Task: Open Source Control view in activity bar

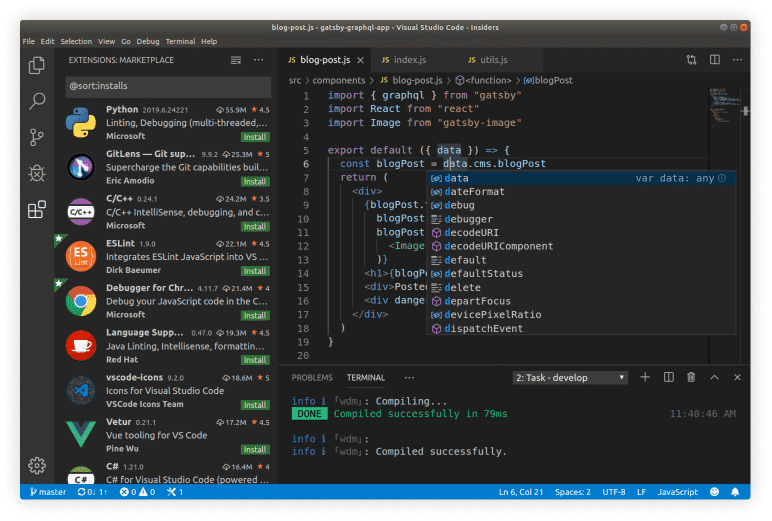Action: (x=36, y=137)
